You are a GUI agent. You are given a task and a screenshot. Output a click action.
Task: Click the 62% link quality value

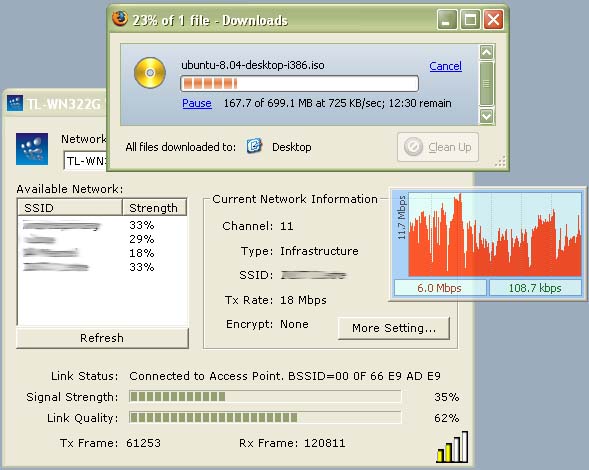tap(447, 418)
